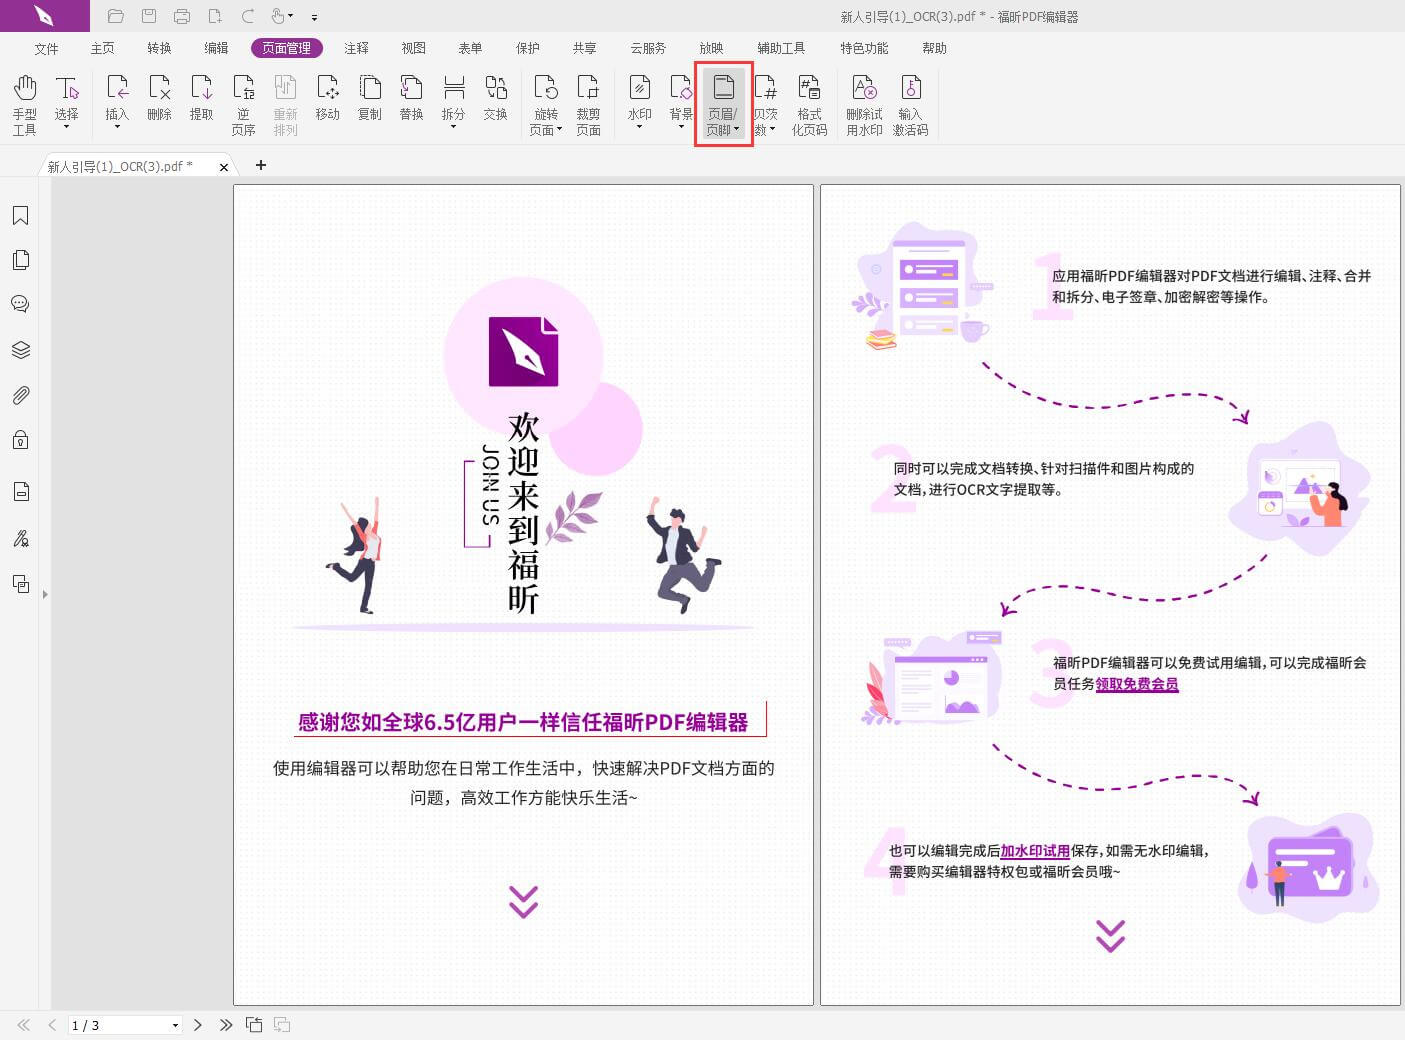Viewport: 1405px width, 1040px height.
Task: Click the Extract pages (提取) icon
Action: (x=201, y=99)
